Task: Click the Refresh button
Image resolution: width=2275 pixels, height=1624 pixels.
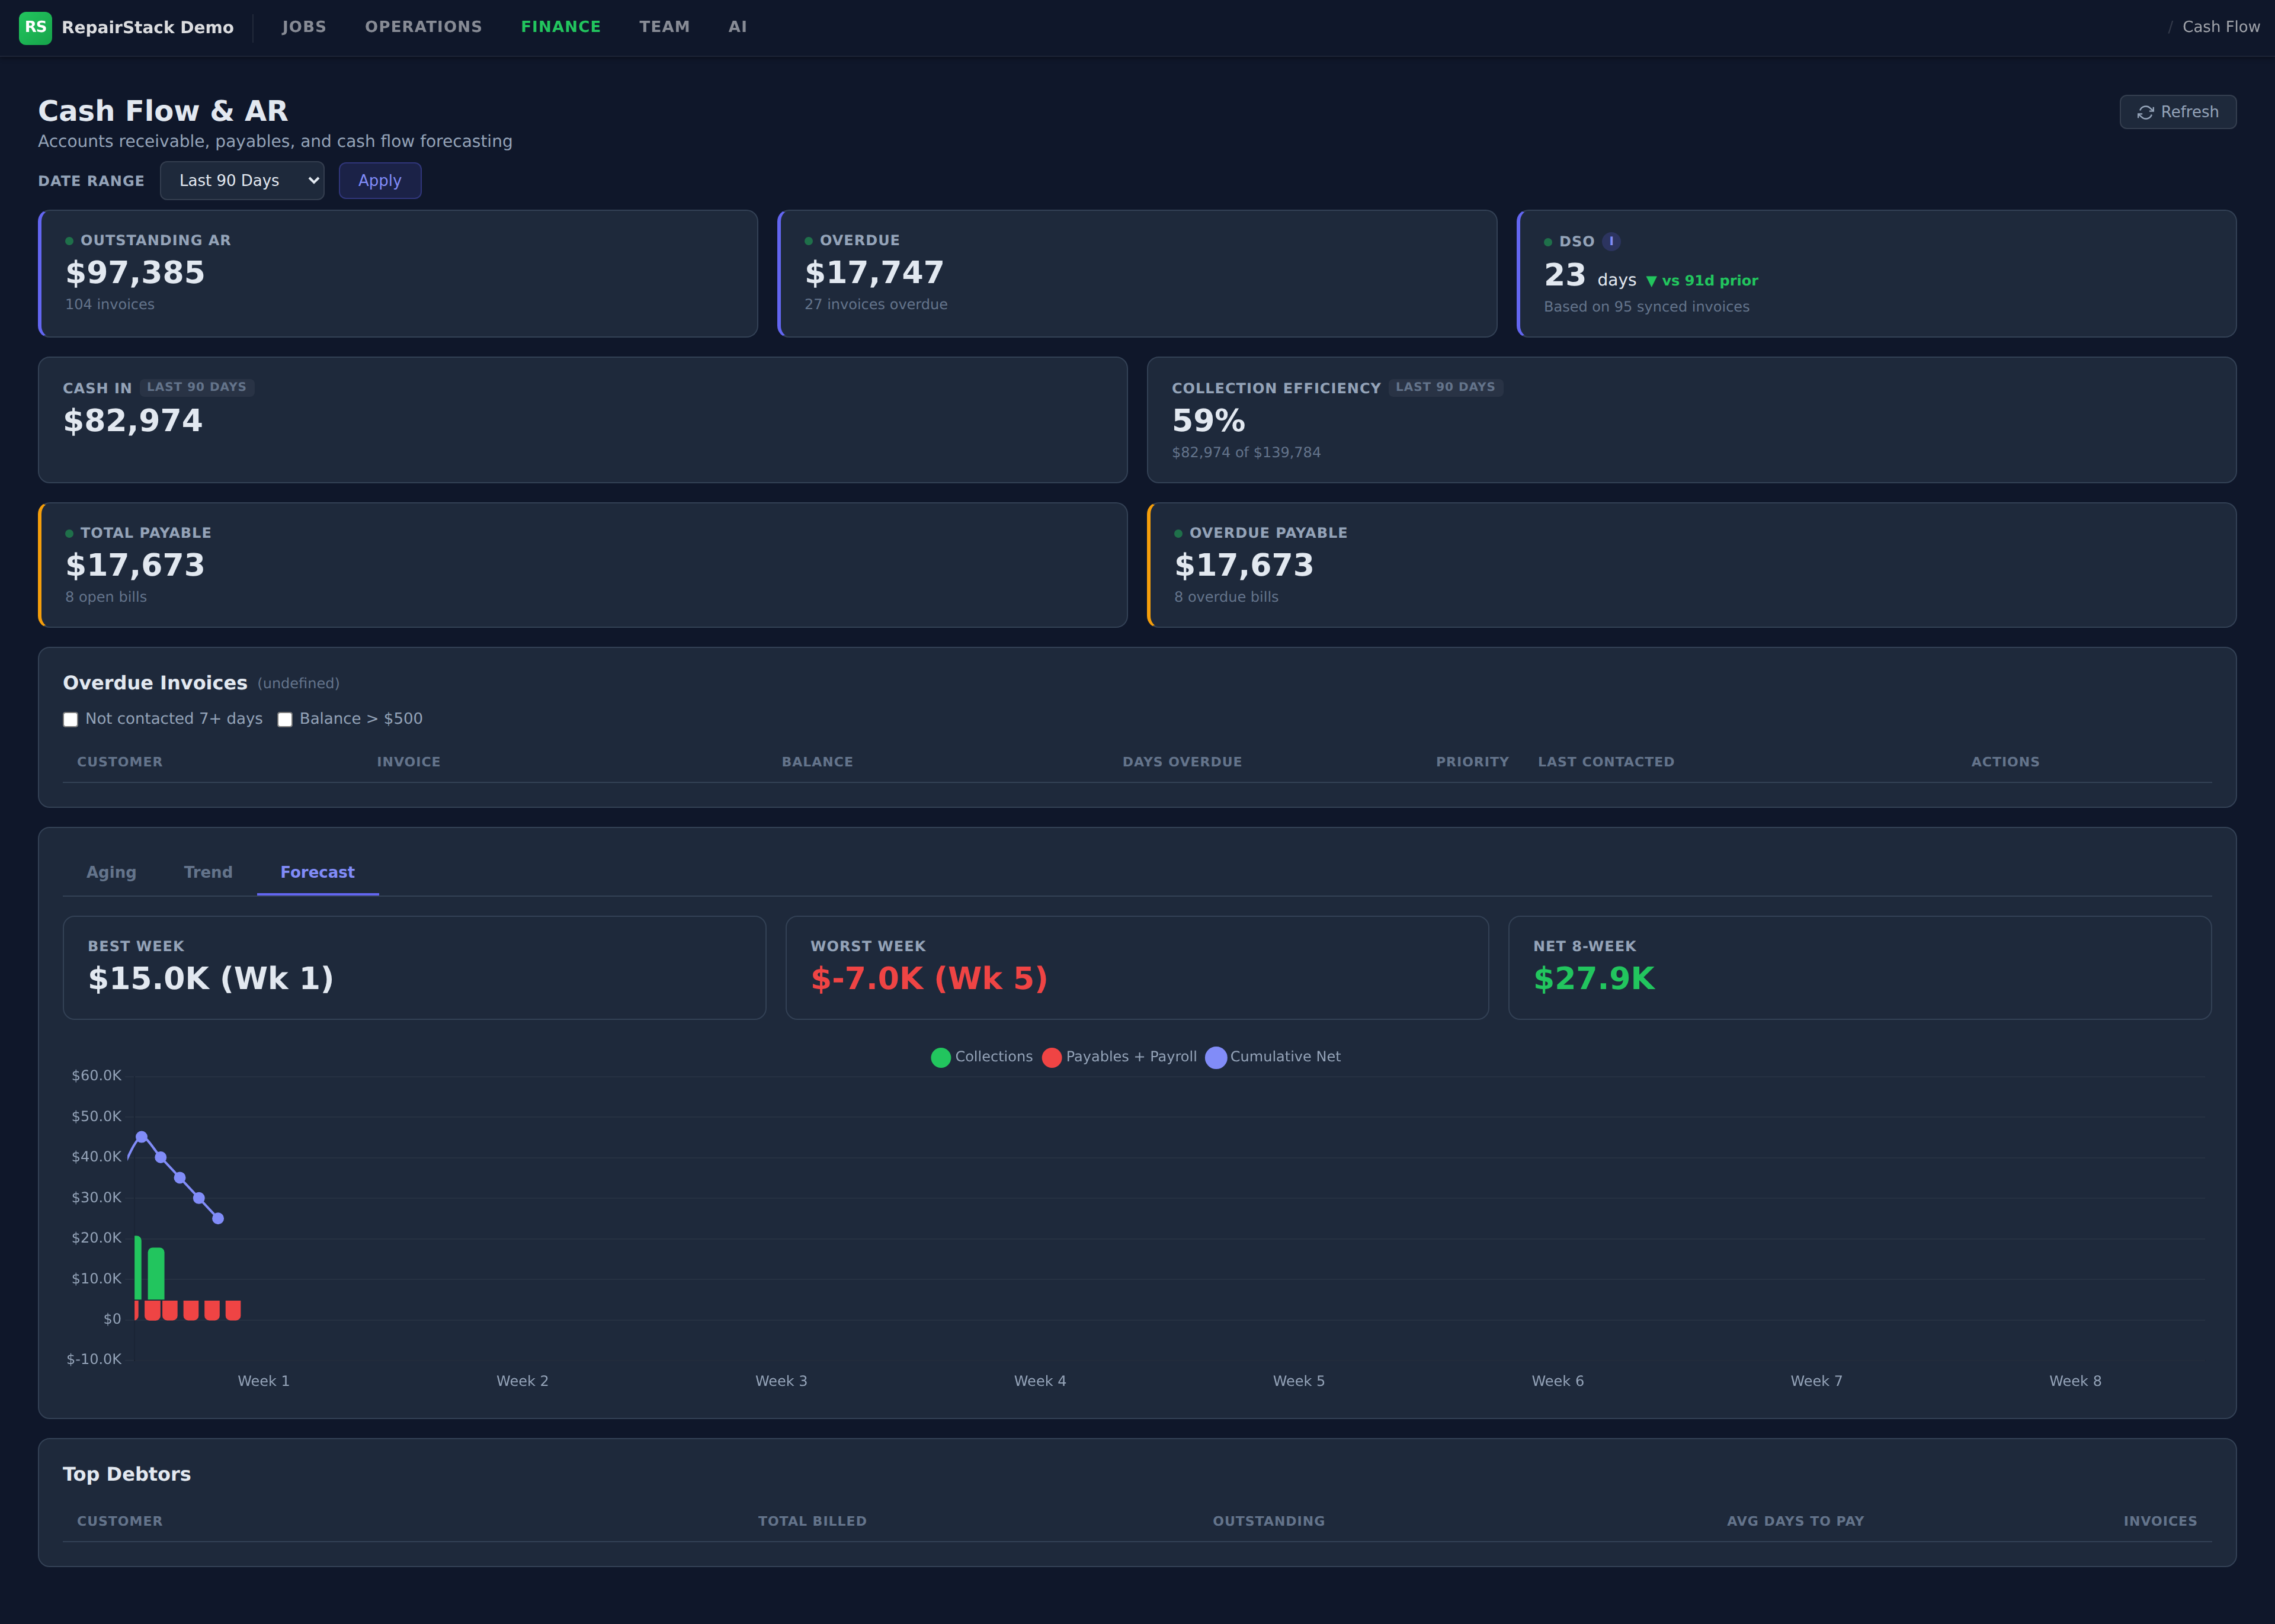Action: (x=2177, y=112)
